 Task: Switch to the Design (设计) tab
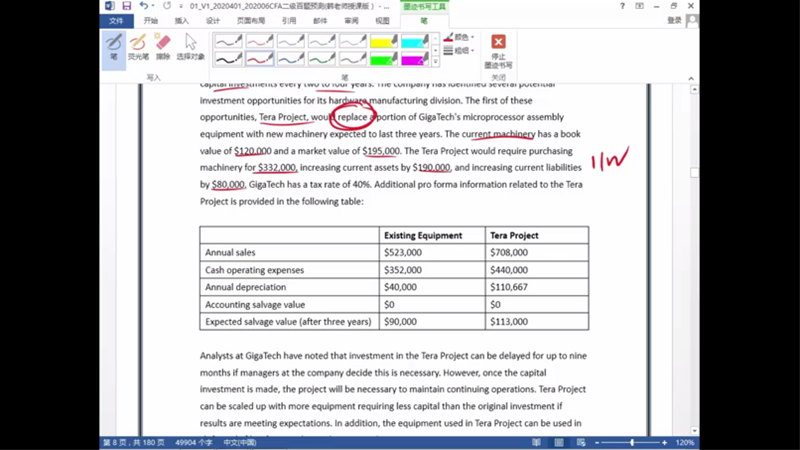click(213, 21)
